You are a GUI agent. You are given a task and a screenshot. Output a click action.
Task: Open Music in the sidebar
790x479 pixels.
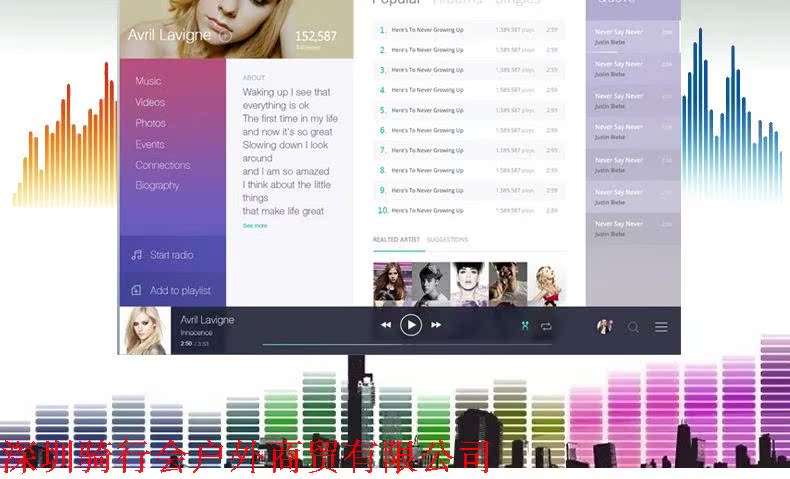click(x=148, y=81)
